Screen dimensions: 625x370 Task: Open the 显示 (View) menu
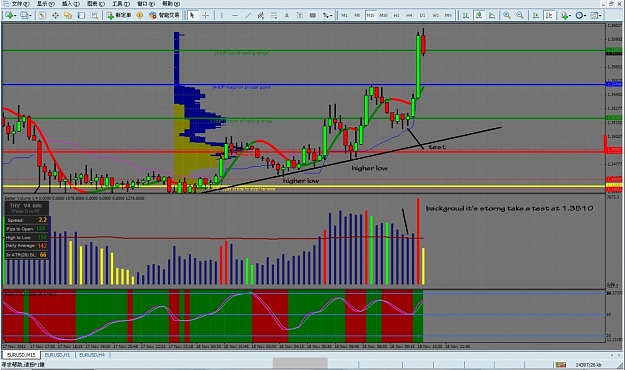(45, 4)
